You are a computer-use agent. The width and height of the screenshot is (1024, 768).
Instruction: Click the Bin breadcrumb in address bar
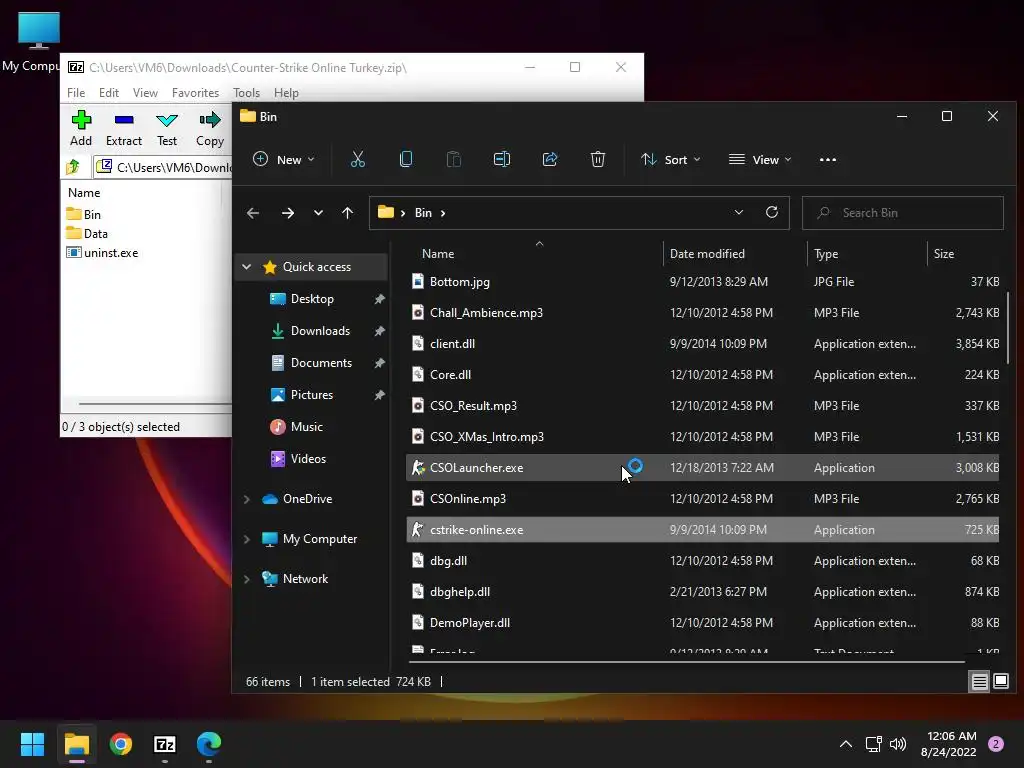click(x=423, y=213)
